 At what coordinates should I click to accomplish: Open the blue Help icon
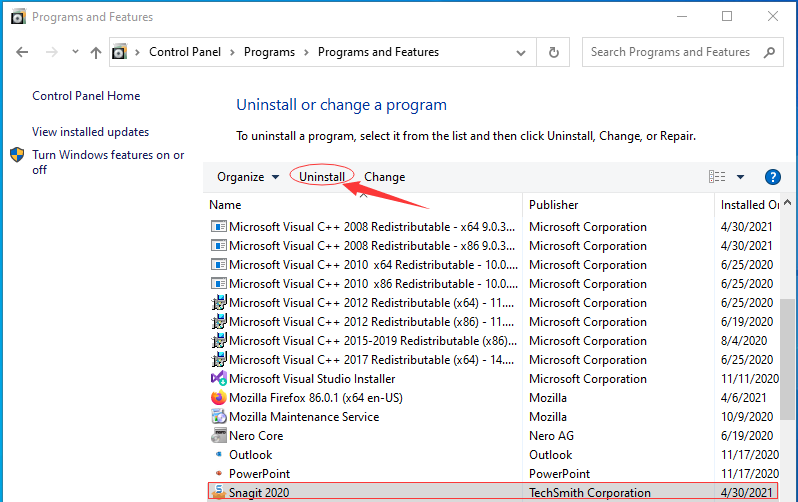(x=773, y=177)
